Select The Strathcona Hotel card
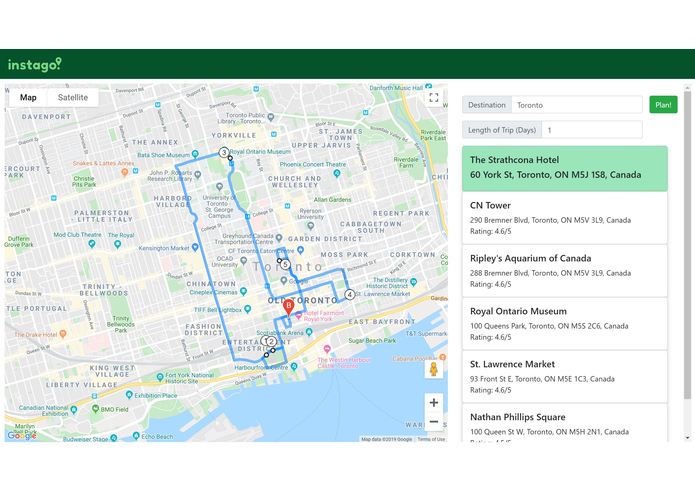The height and width of the screenshot is (494, 695). [565, 168]
